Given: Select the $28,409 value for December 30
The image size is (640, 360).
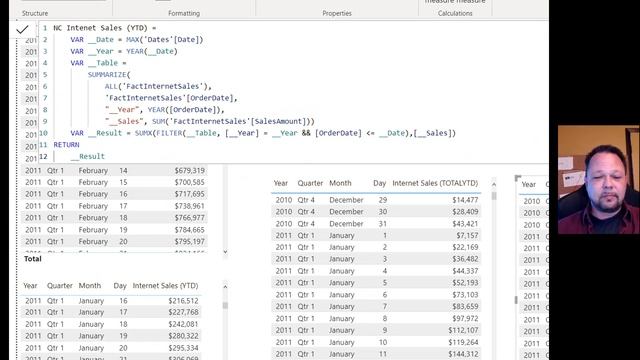Looking at the screenshot, I should click(465, 212).
